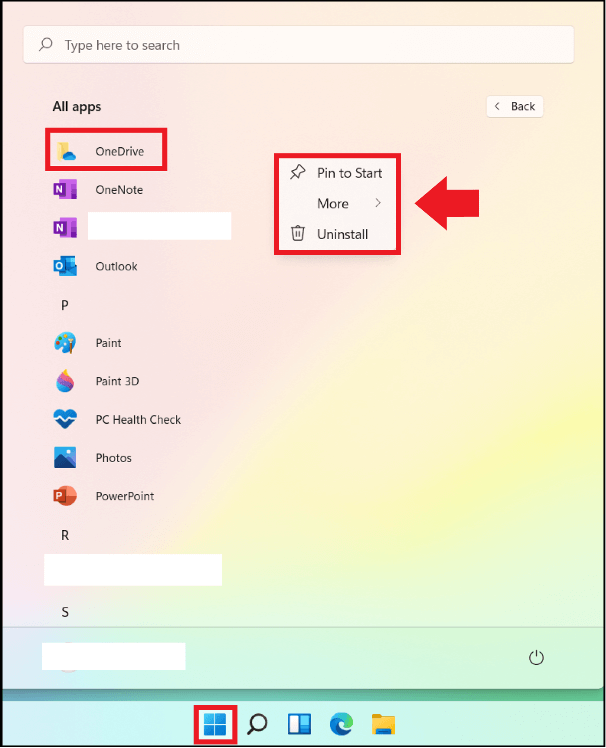The height and width of the screenshot is (748, 606).
Task: Open the Widgets panel from taskbar
Action: (x=299, y=724)
